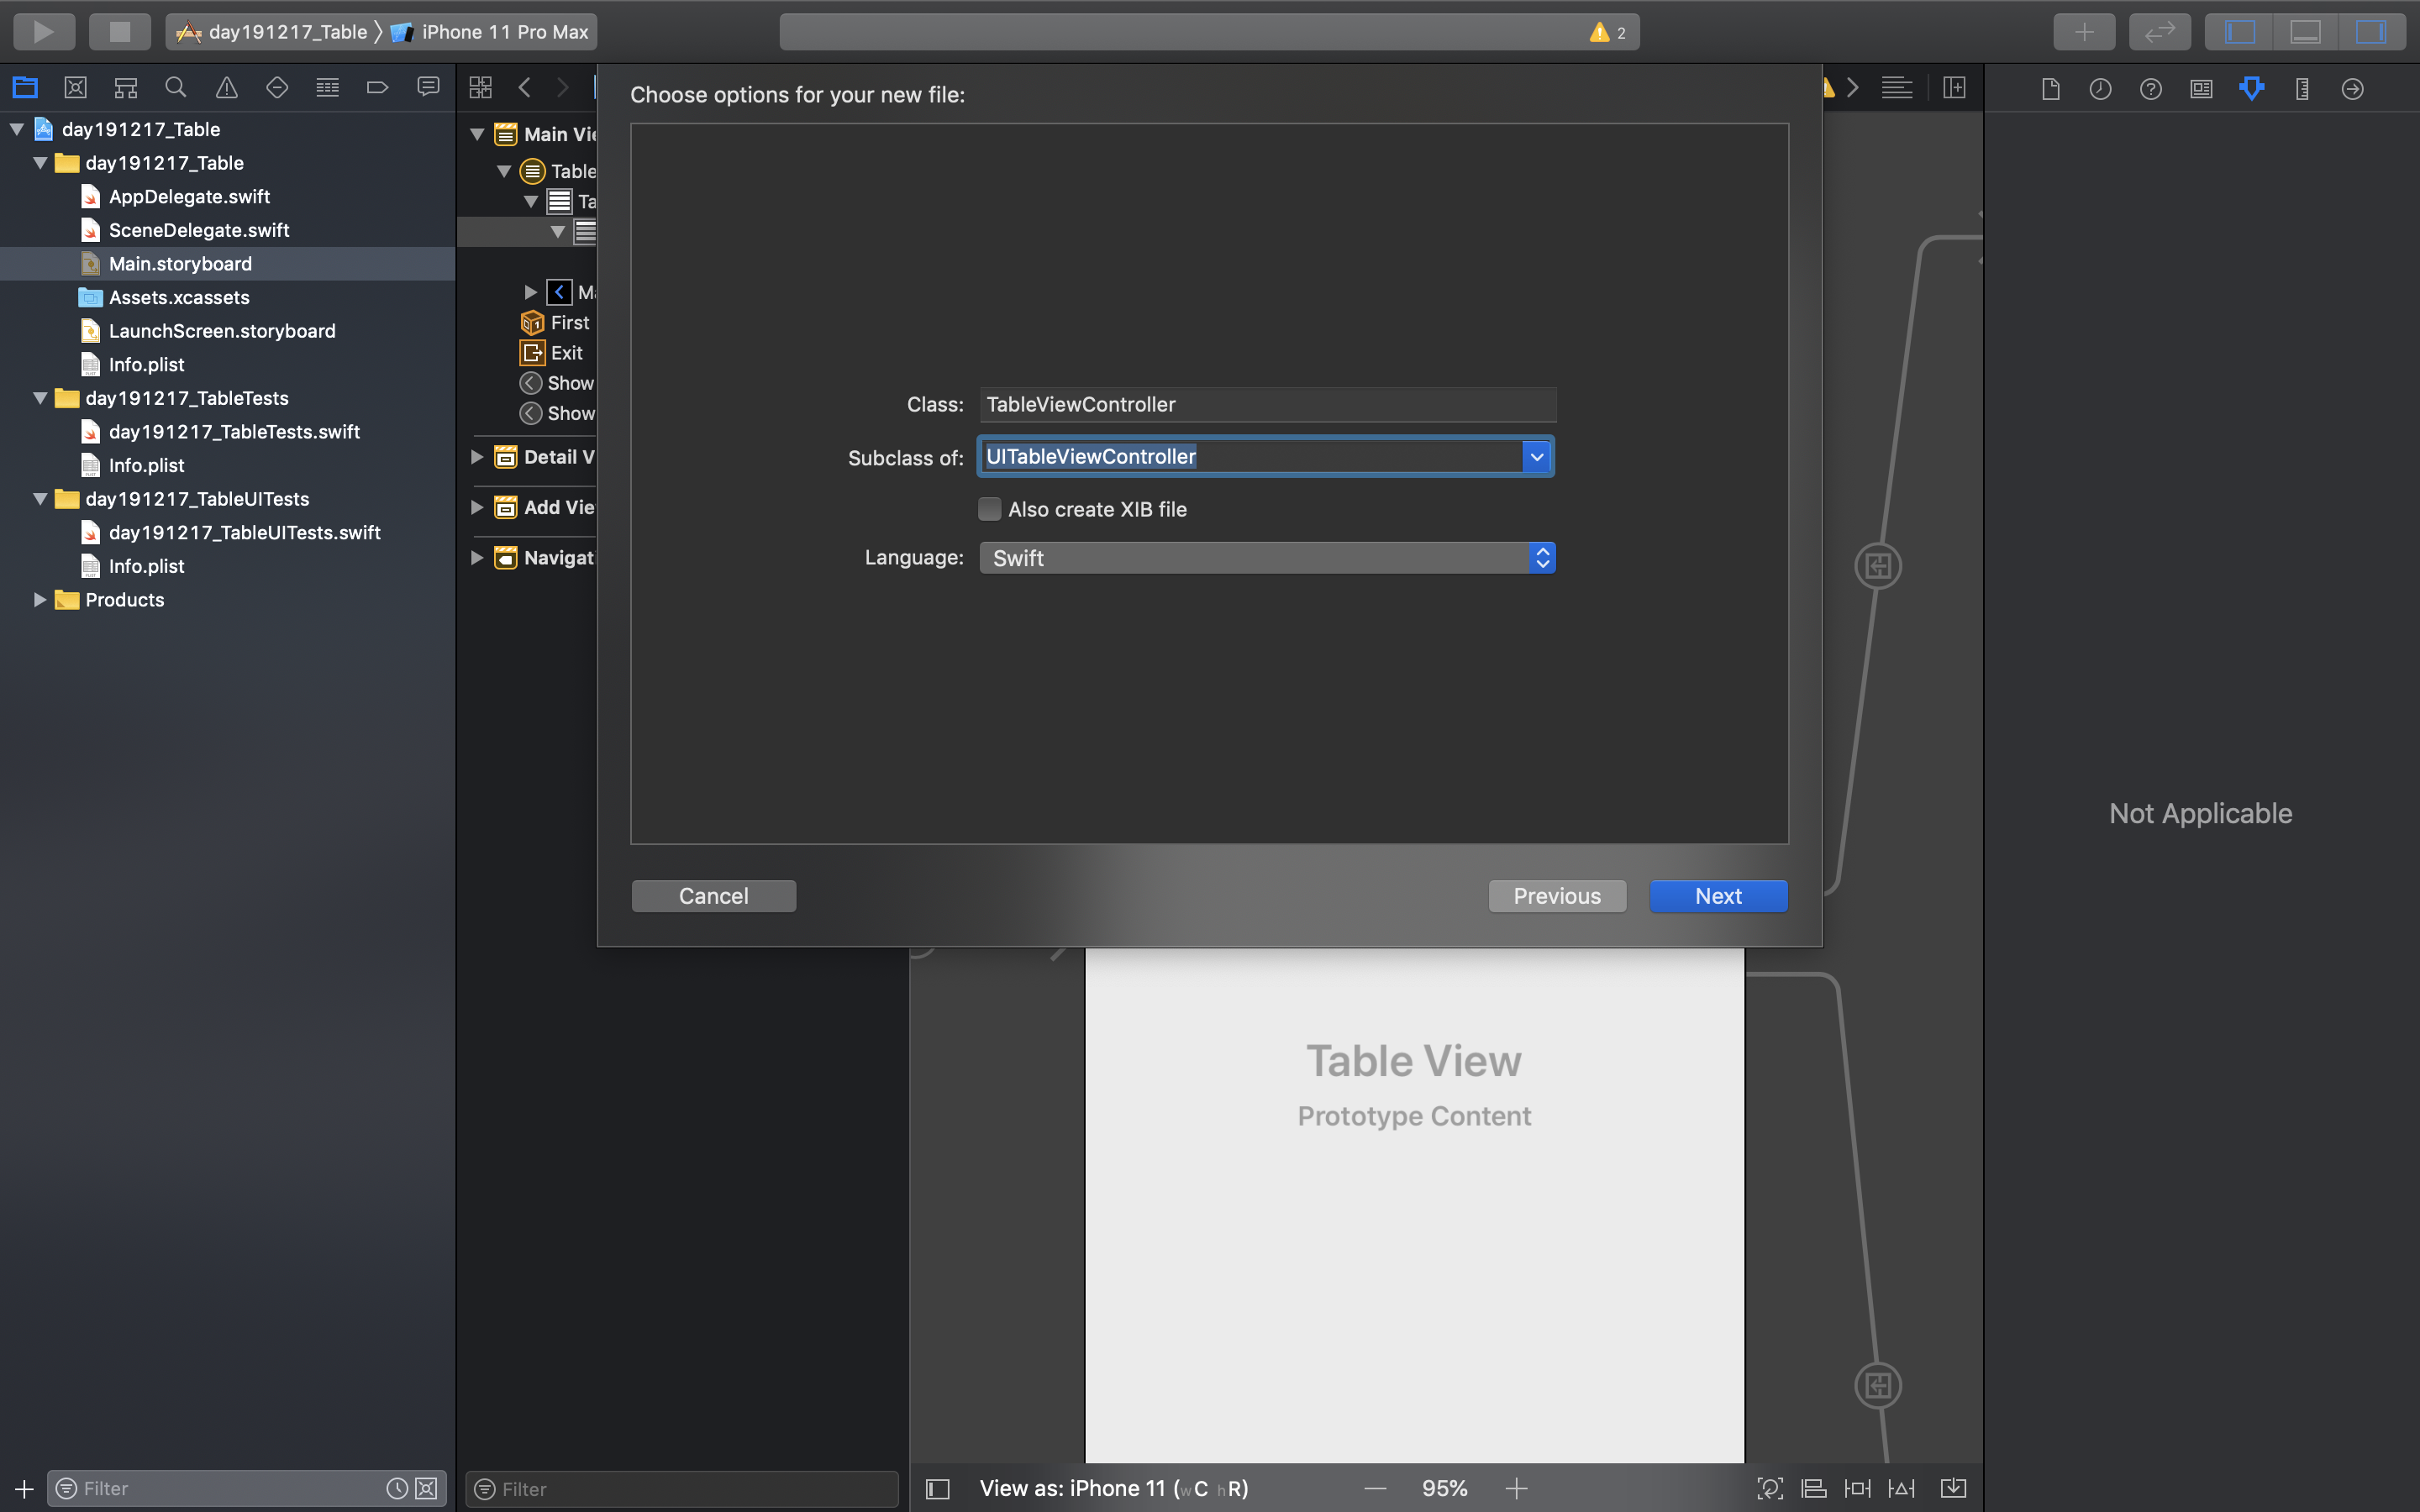The height and width of the screenshot is (1512, 2420).
Task: Expand the Products folder
Action: 40,600
